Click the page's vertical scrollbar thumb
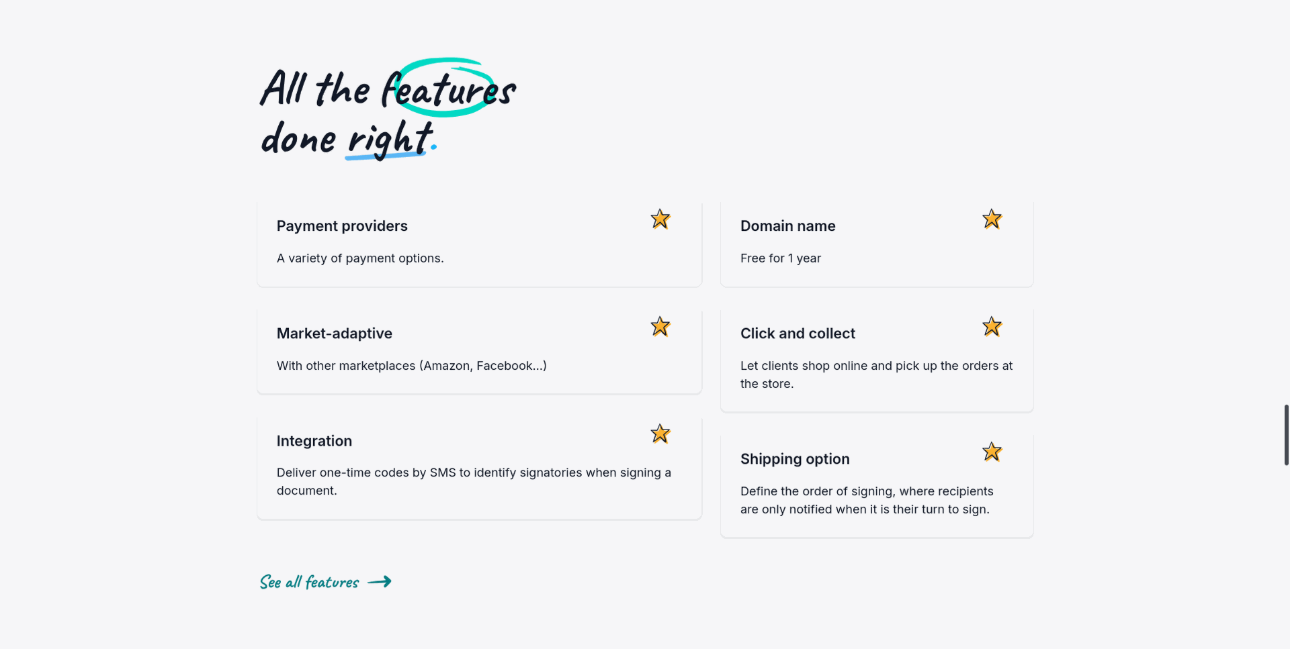 pos(1286,435)
